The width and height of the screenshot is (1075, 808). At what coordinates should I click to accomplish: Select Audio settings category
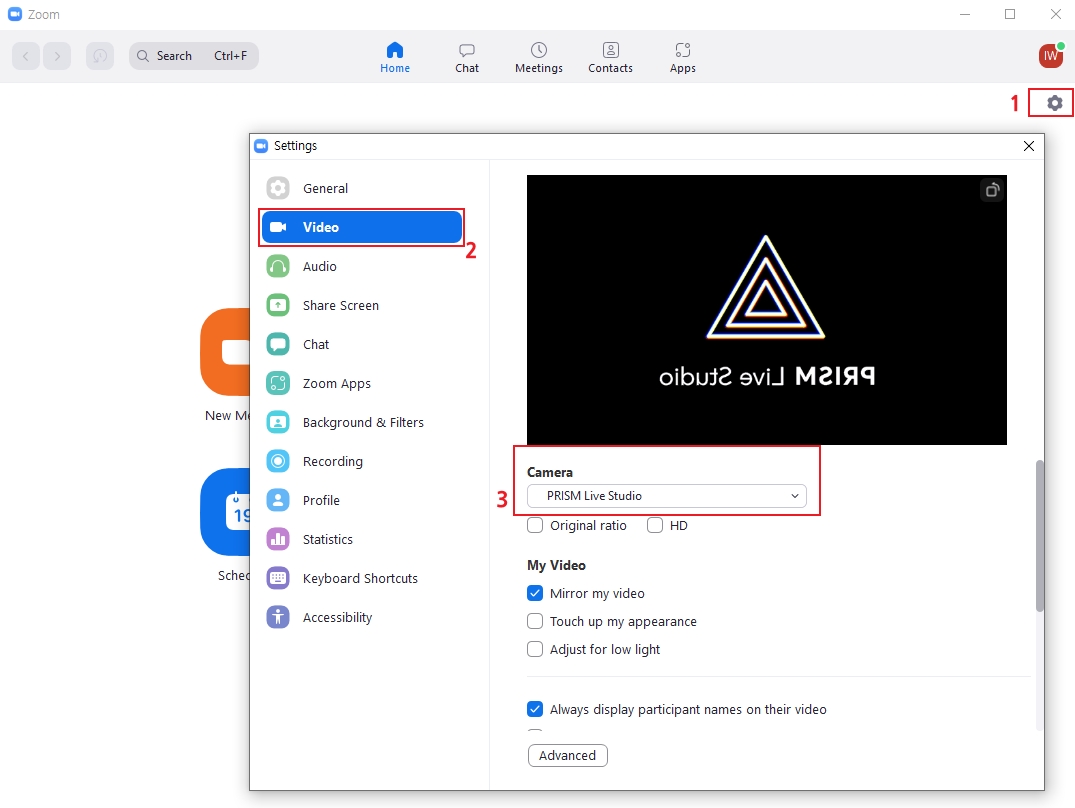[361, 266]
